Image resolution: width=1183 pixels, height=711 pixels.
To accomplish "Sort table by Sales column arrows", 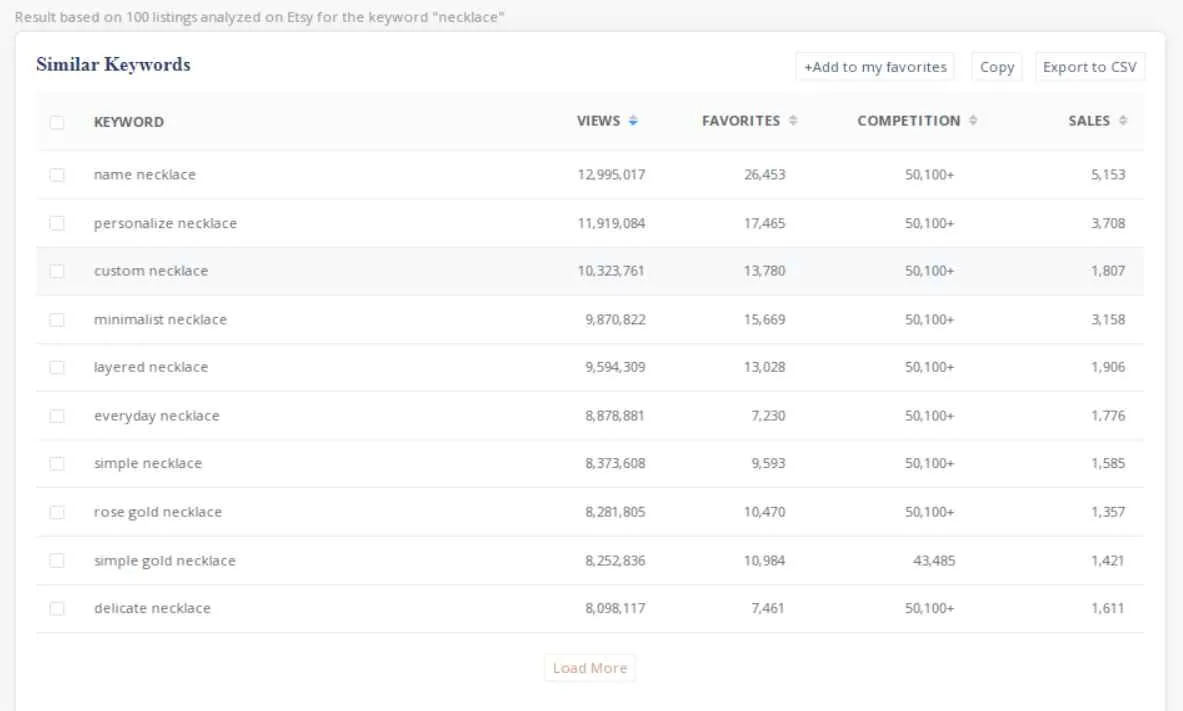I will (x=1123, y=121).
